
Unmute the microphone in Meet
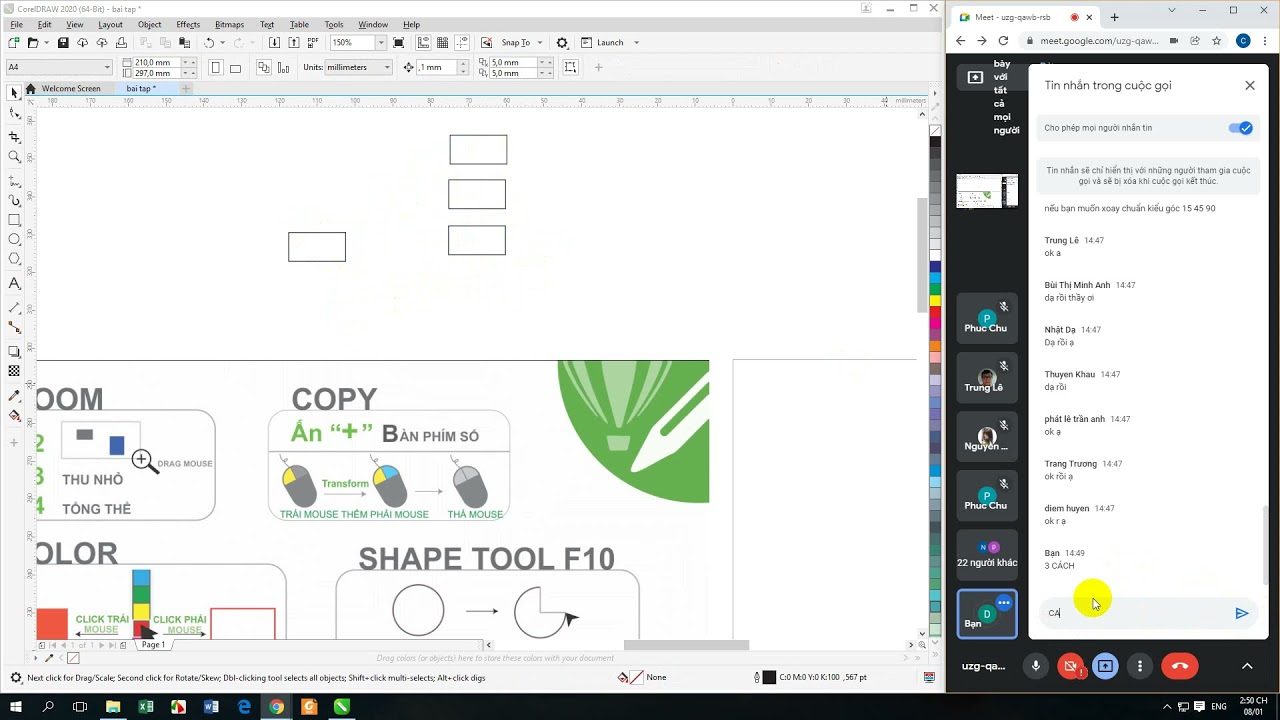1035,666
